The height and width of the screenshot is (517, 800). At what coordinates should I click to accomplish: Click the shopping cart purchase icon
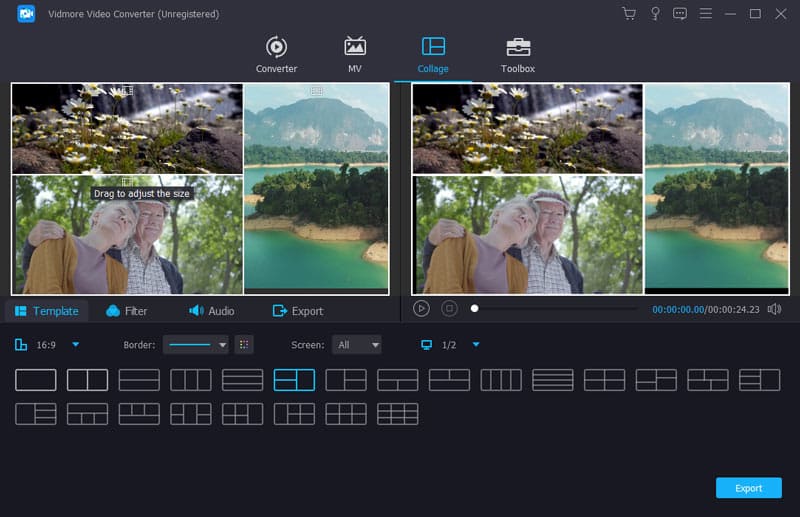coord(628,14)
